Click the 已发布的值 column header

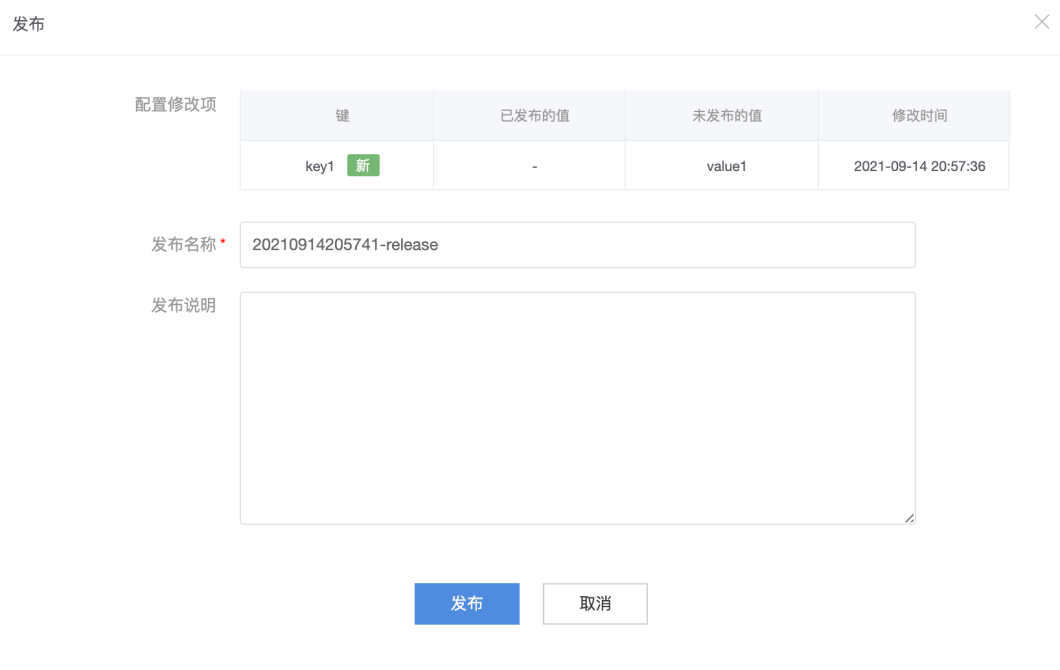(x=534, y=116)
